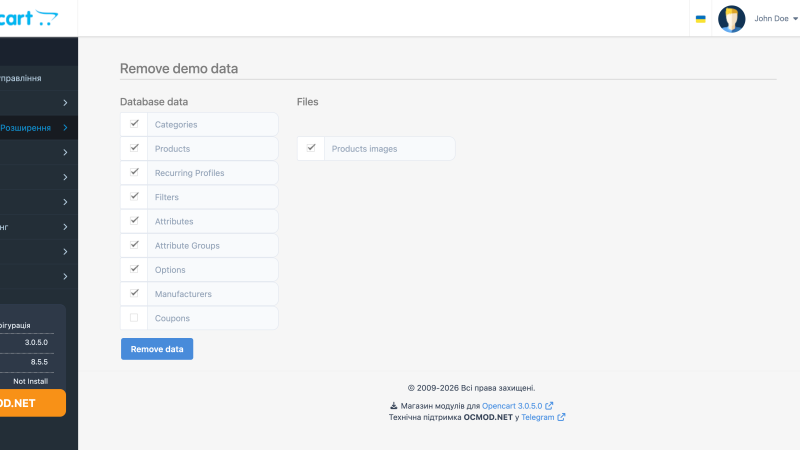
Task: Uncheck the Manufacturers checkbox
Action: (134, 293)
